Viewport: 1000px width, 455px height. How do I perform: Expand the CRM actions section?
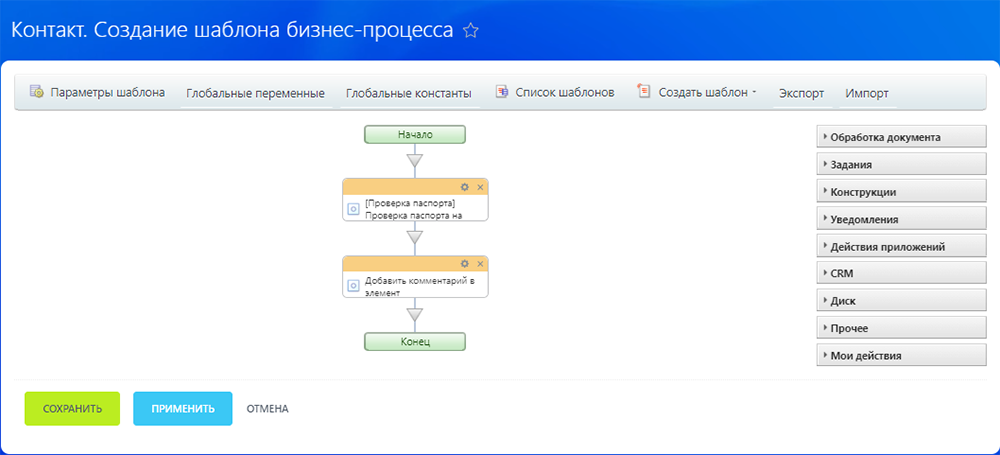(888, 273)
